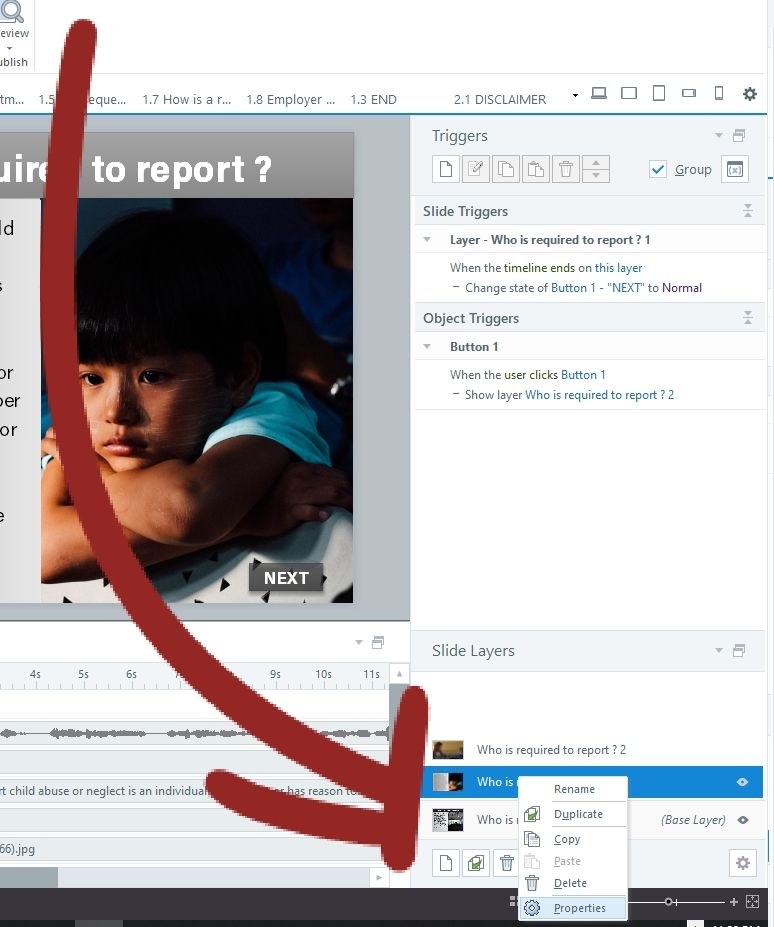Click the fit-to-window zoom icon
The width and height of the screenshot is (774, 927).
[x=752, y=902]
